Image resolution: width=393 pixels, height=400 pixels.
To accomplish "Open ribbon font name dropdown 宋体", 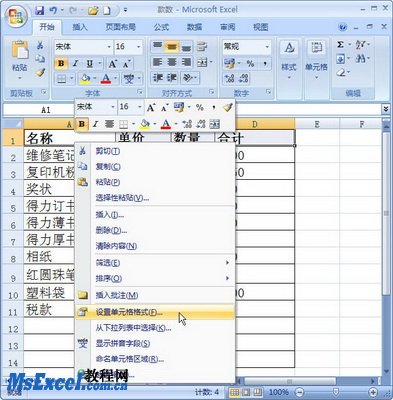I will [x=109, y=47].
